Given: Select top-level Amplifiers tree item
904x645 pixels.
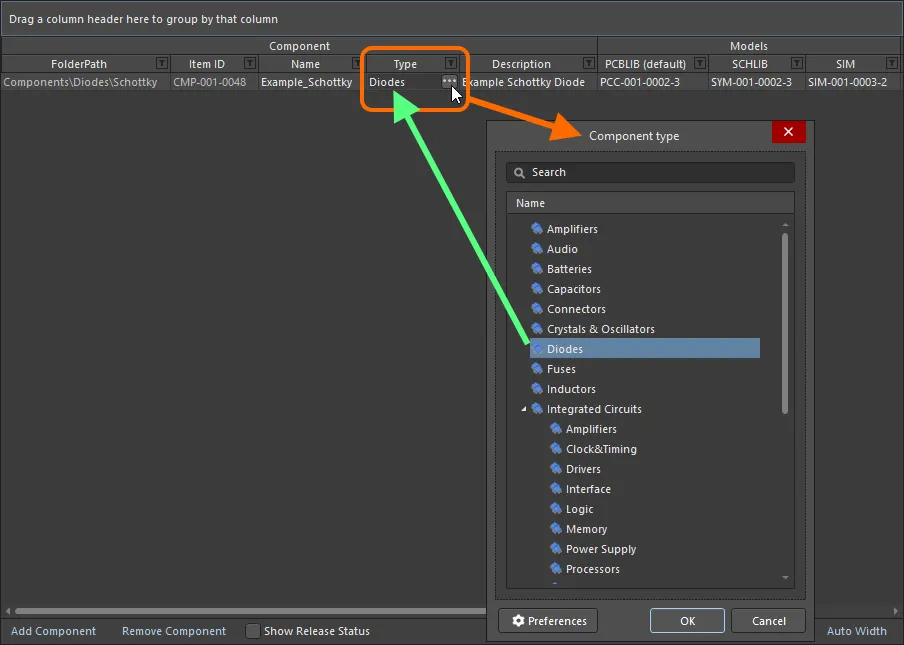Looking at the screenshot, I should pyautogui.click(x=572, y=229).
